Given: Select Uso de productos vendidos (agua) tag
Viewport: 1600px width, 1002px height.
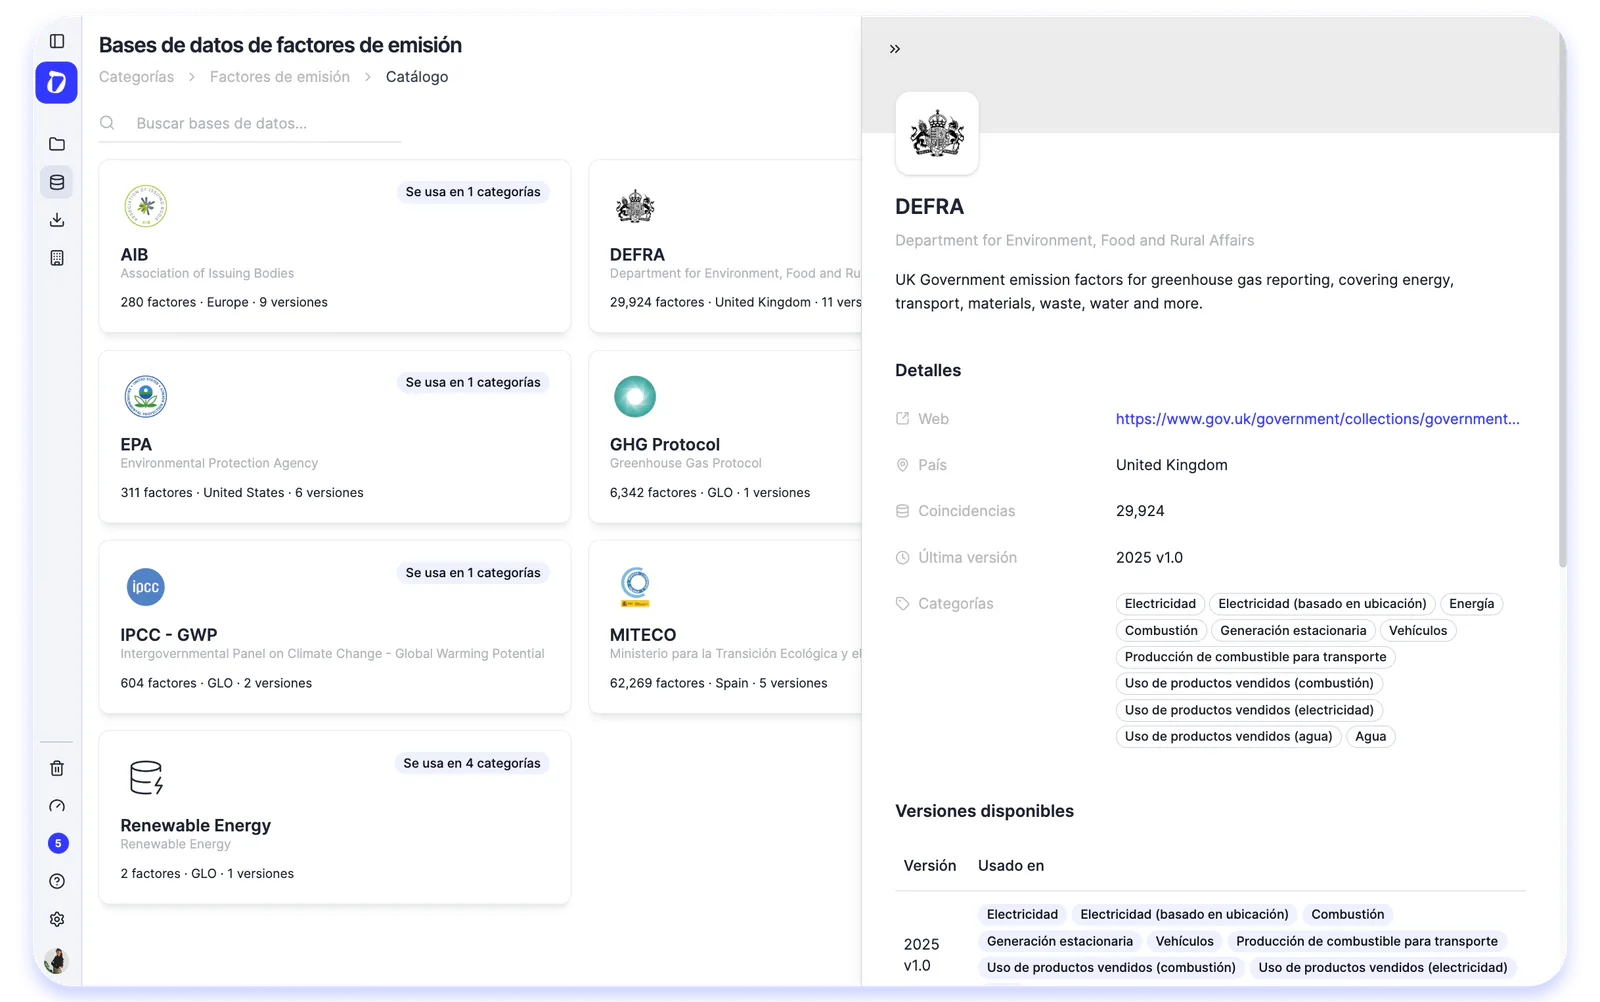Looking at the screenshot, I should pyautogui.click(x=1229, y=736).
